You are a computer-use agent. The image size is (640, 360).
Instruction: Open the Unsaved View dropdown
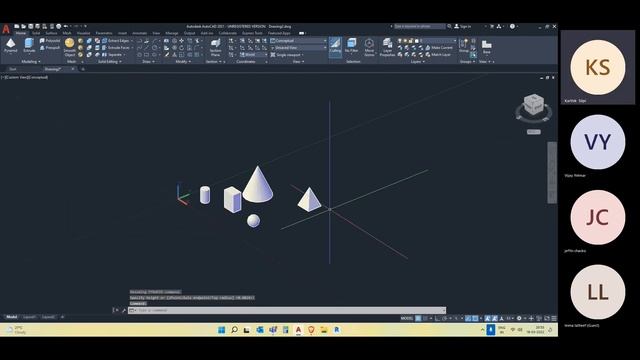(x=298, y=48)
